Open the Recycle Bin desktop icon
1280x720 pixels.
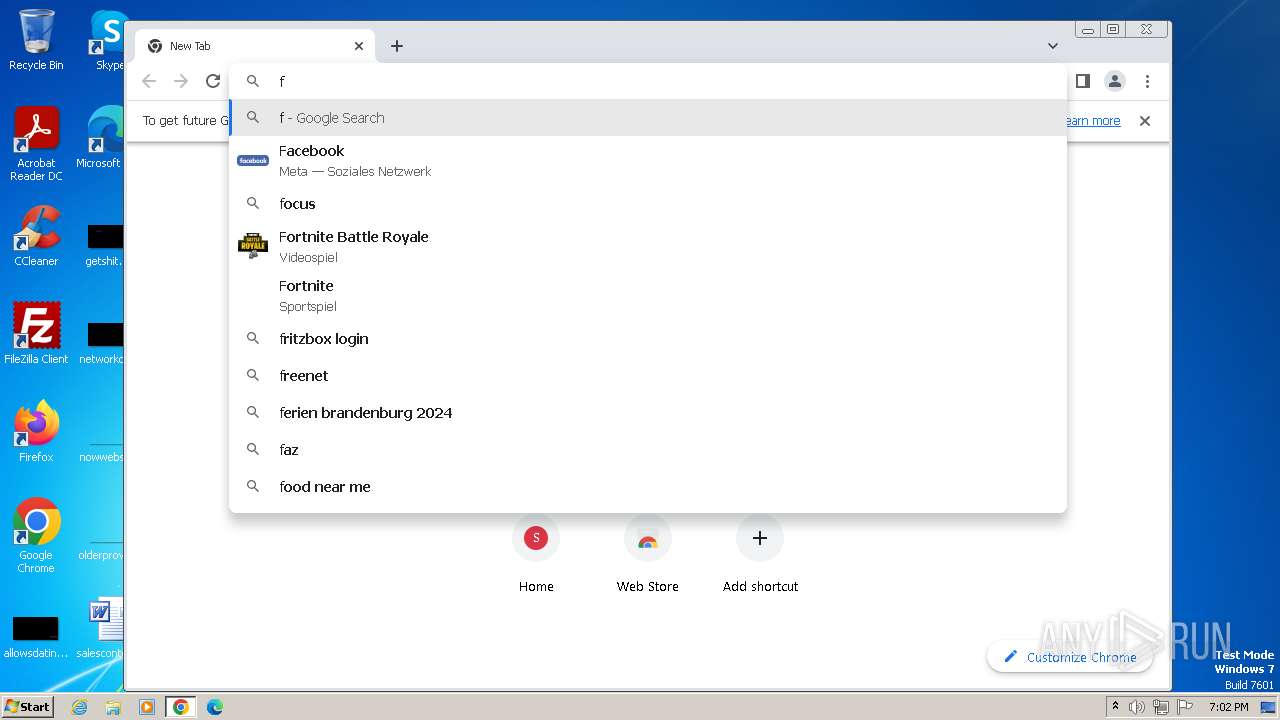point(36,40)
